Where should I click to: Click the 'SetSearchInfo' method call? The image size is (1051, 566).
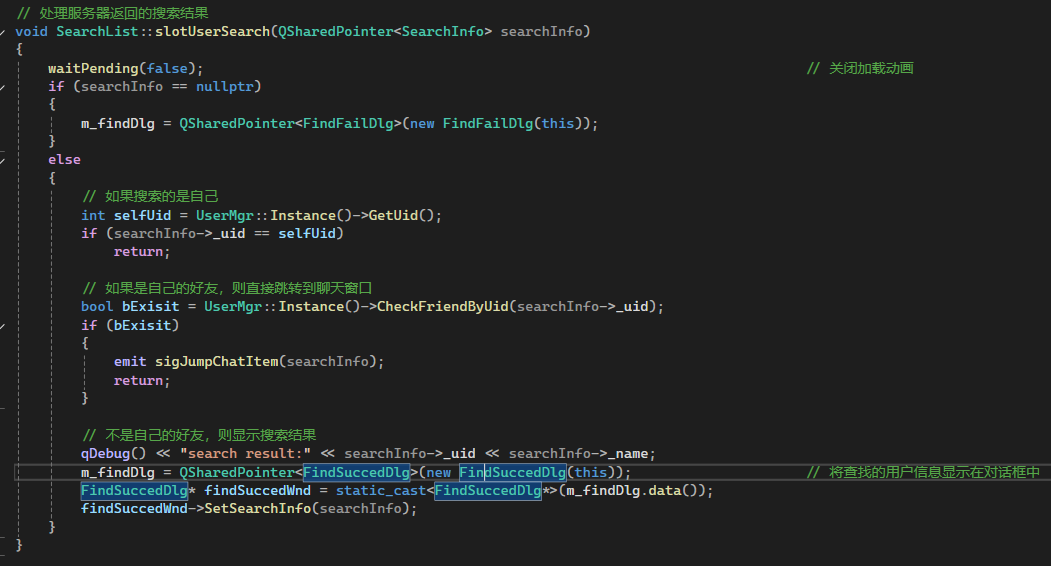(257, 508)
